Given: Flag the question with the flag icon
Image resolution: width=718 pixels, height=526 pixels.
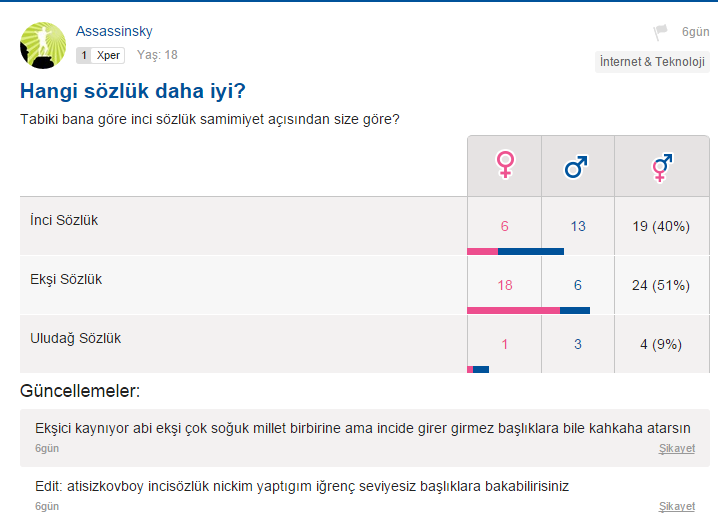Looking at the screenshot, I should [660, 32].
